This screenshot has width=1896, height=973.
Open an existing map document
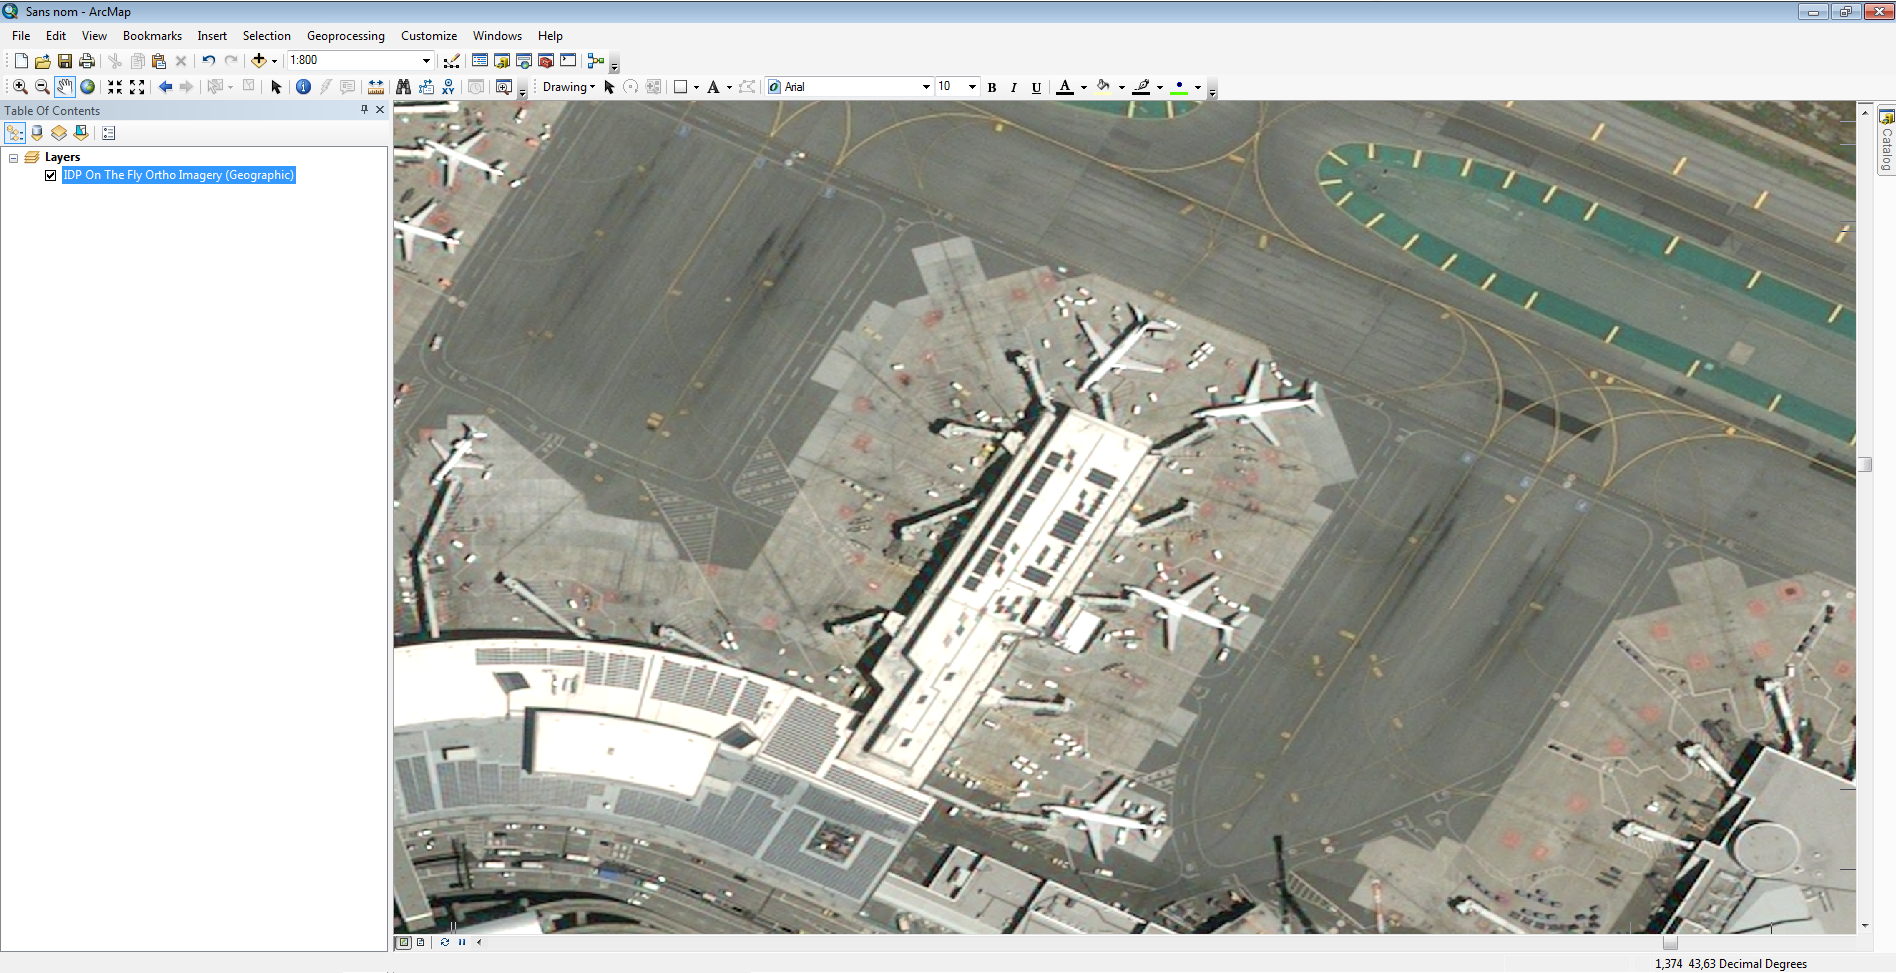(43, 61)
